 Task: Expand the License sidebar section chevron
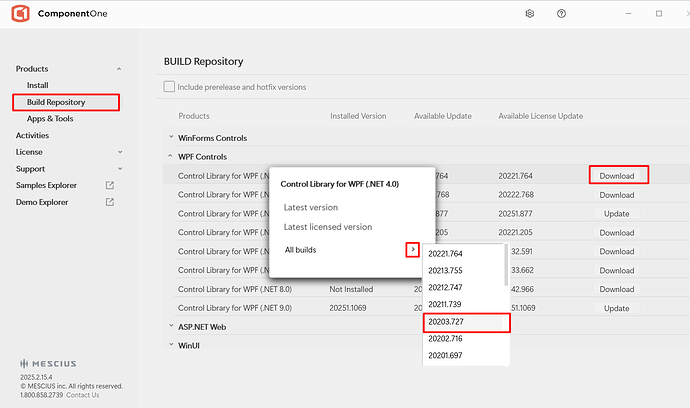pos(120,152)
